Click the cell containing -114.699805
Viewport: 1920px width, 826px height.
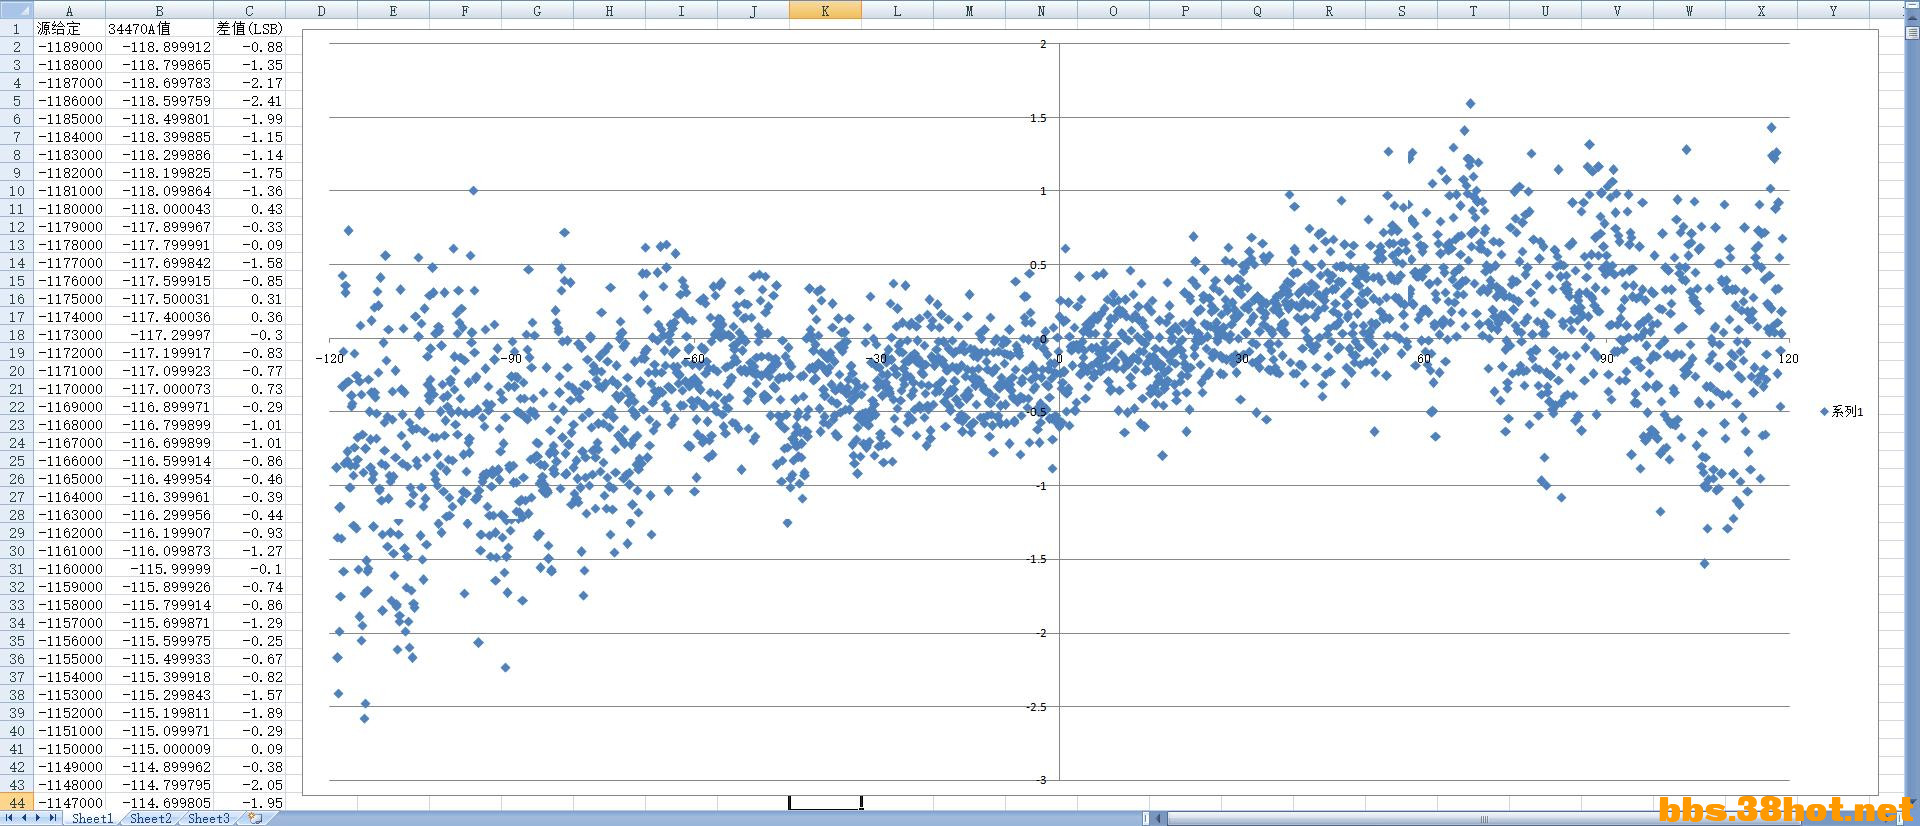point(159,803)
